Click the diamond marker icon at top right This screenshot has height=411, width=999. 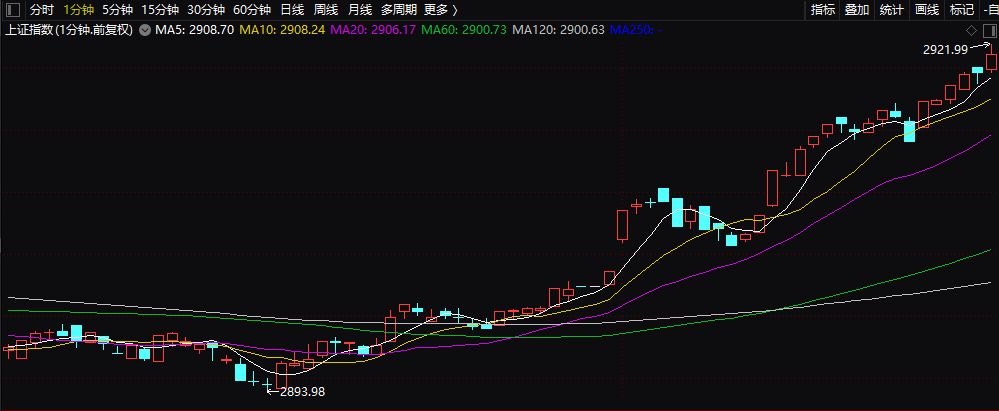pyautogui.click(x=971, y=31)
